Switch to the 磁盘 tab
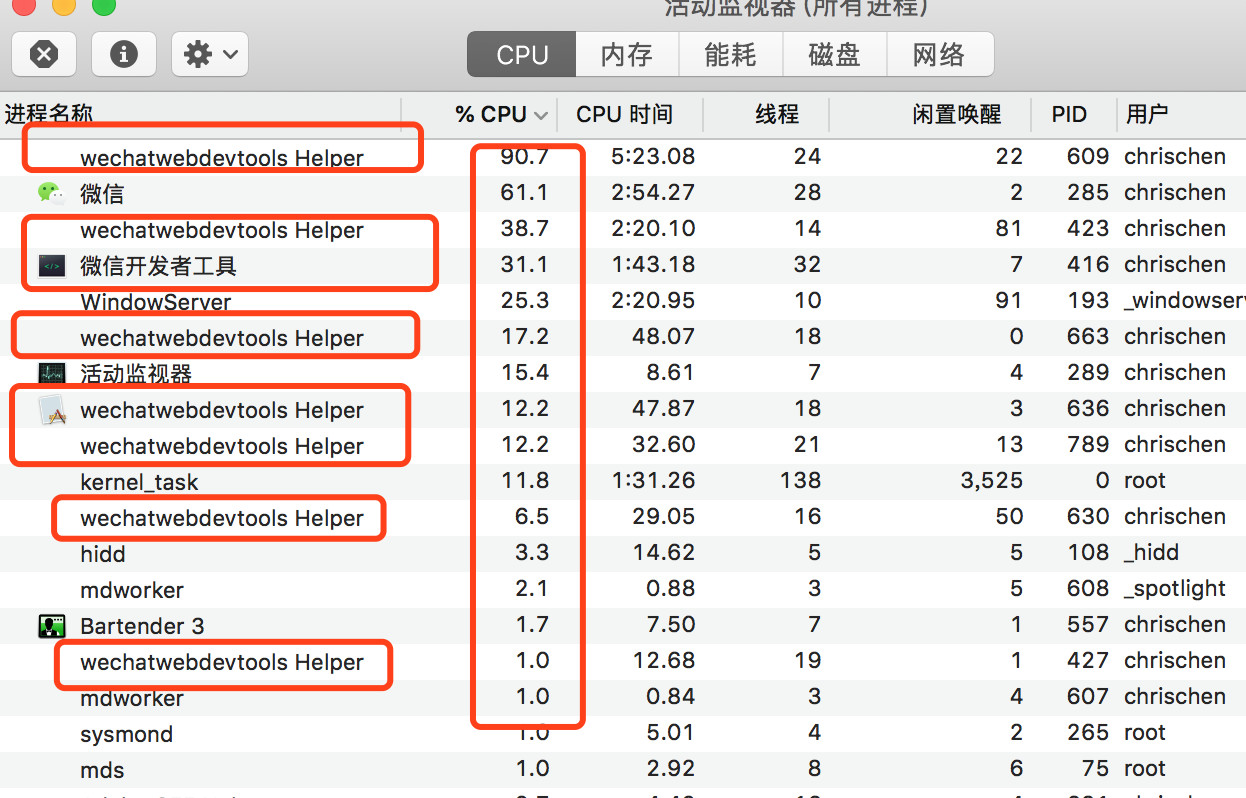The width and height of the screenshot is (1246, 798). (x=835, y=54)
